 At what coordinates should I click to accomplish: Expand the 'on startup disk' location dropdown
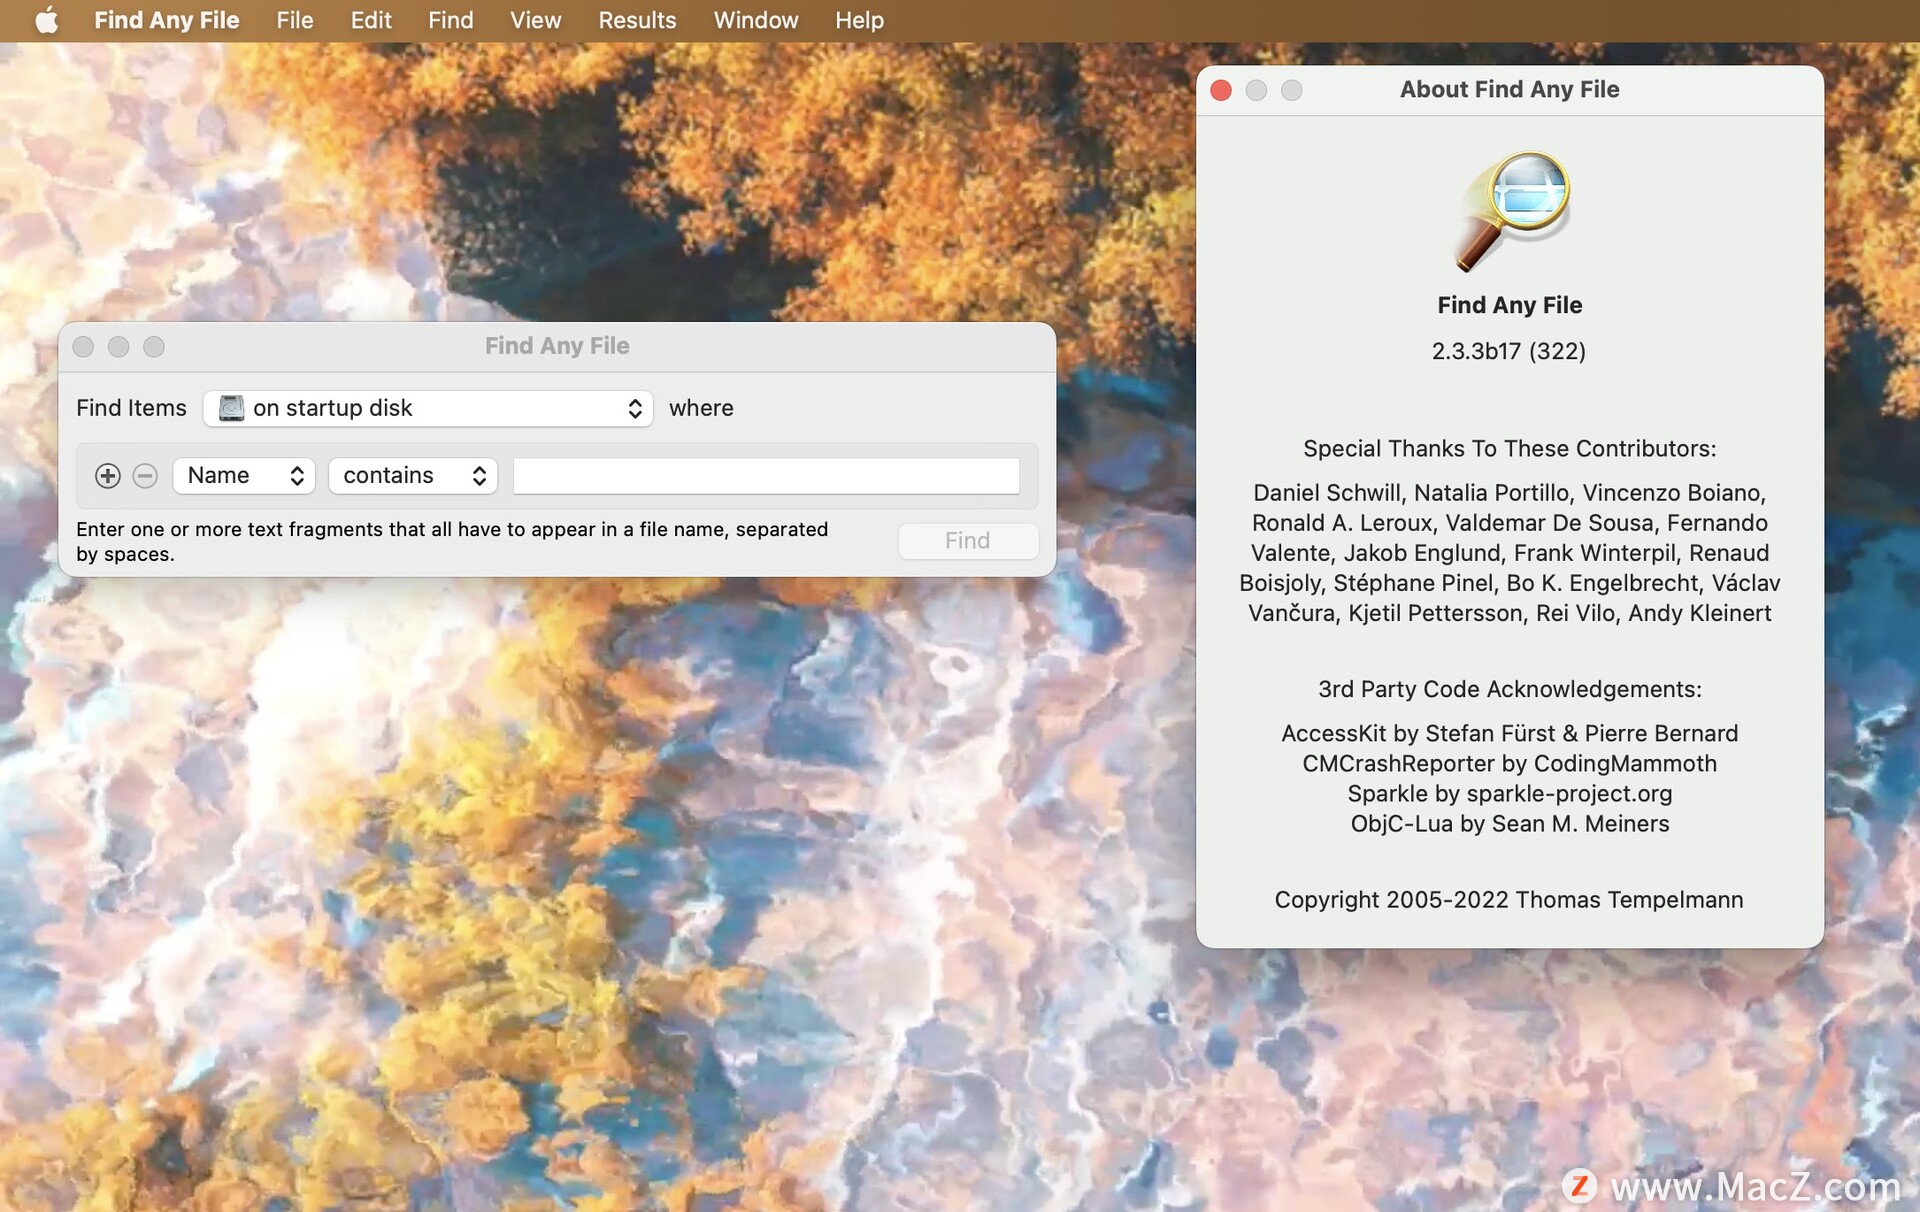(429, 408)
